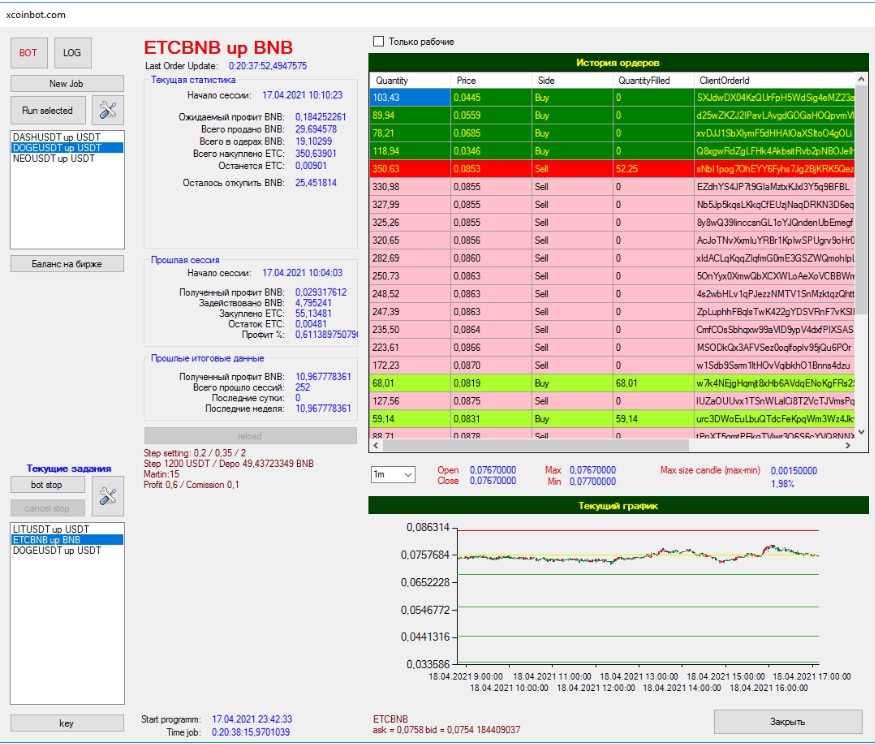Select the red Sell order row 350,63
This screenshot has height=744, width=875.
point(612,169)
